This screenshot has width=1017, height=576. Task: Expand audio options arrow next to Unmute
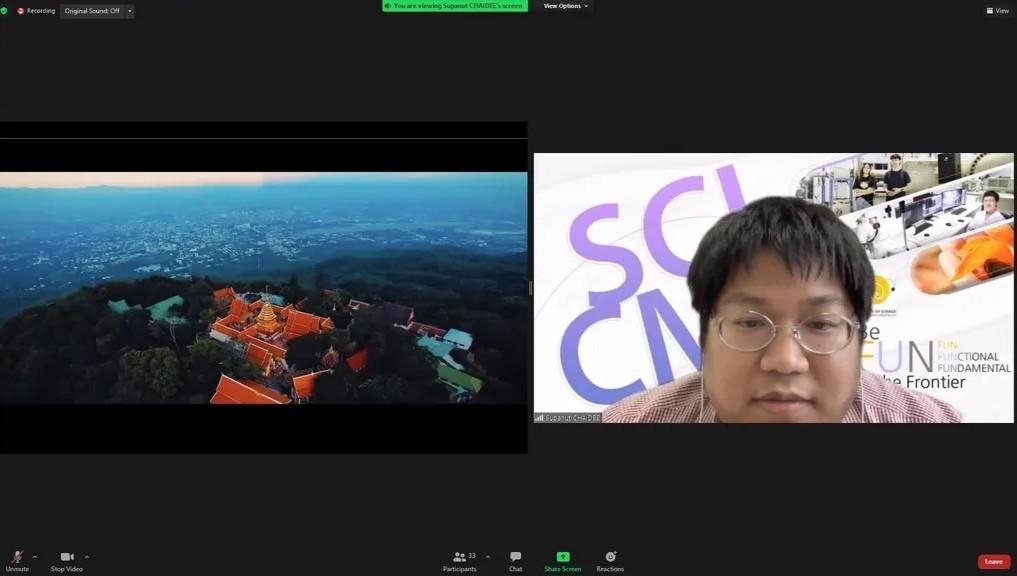(35, 557)
